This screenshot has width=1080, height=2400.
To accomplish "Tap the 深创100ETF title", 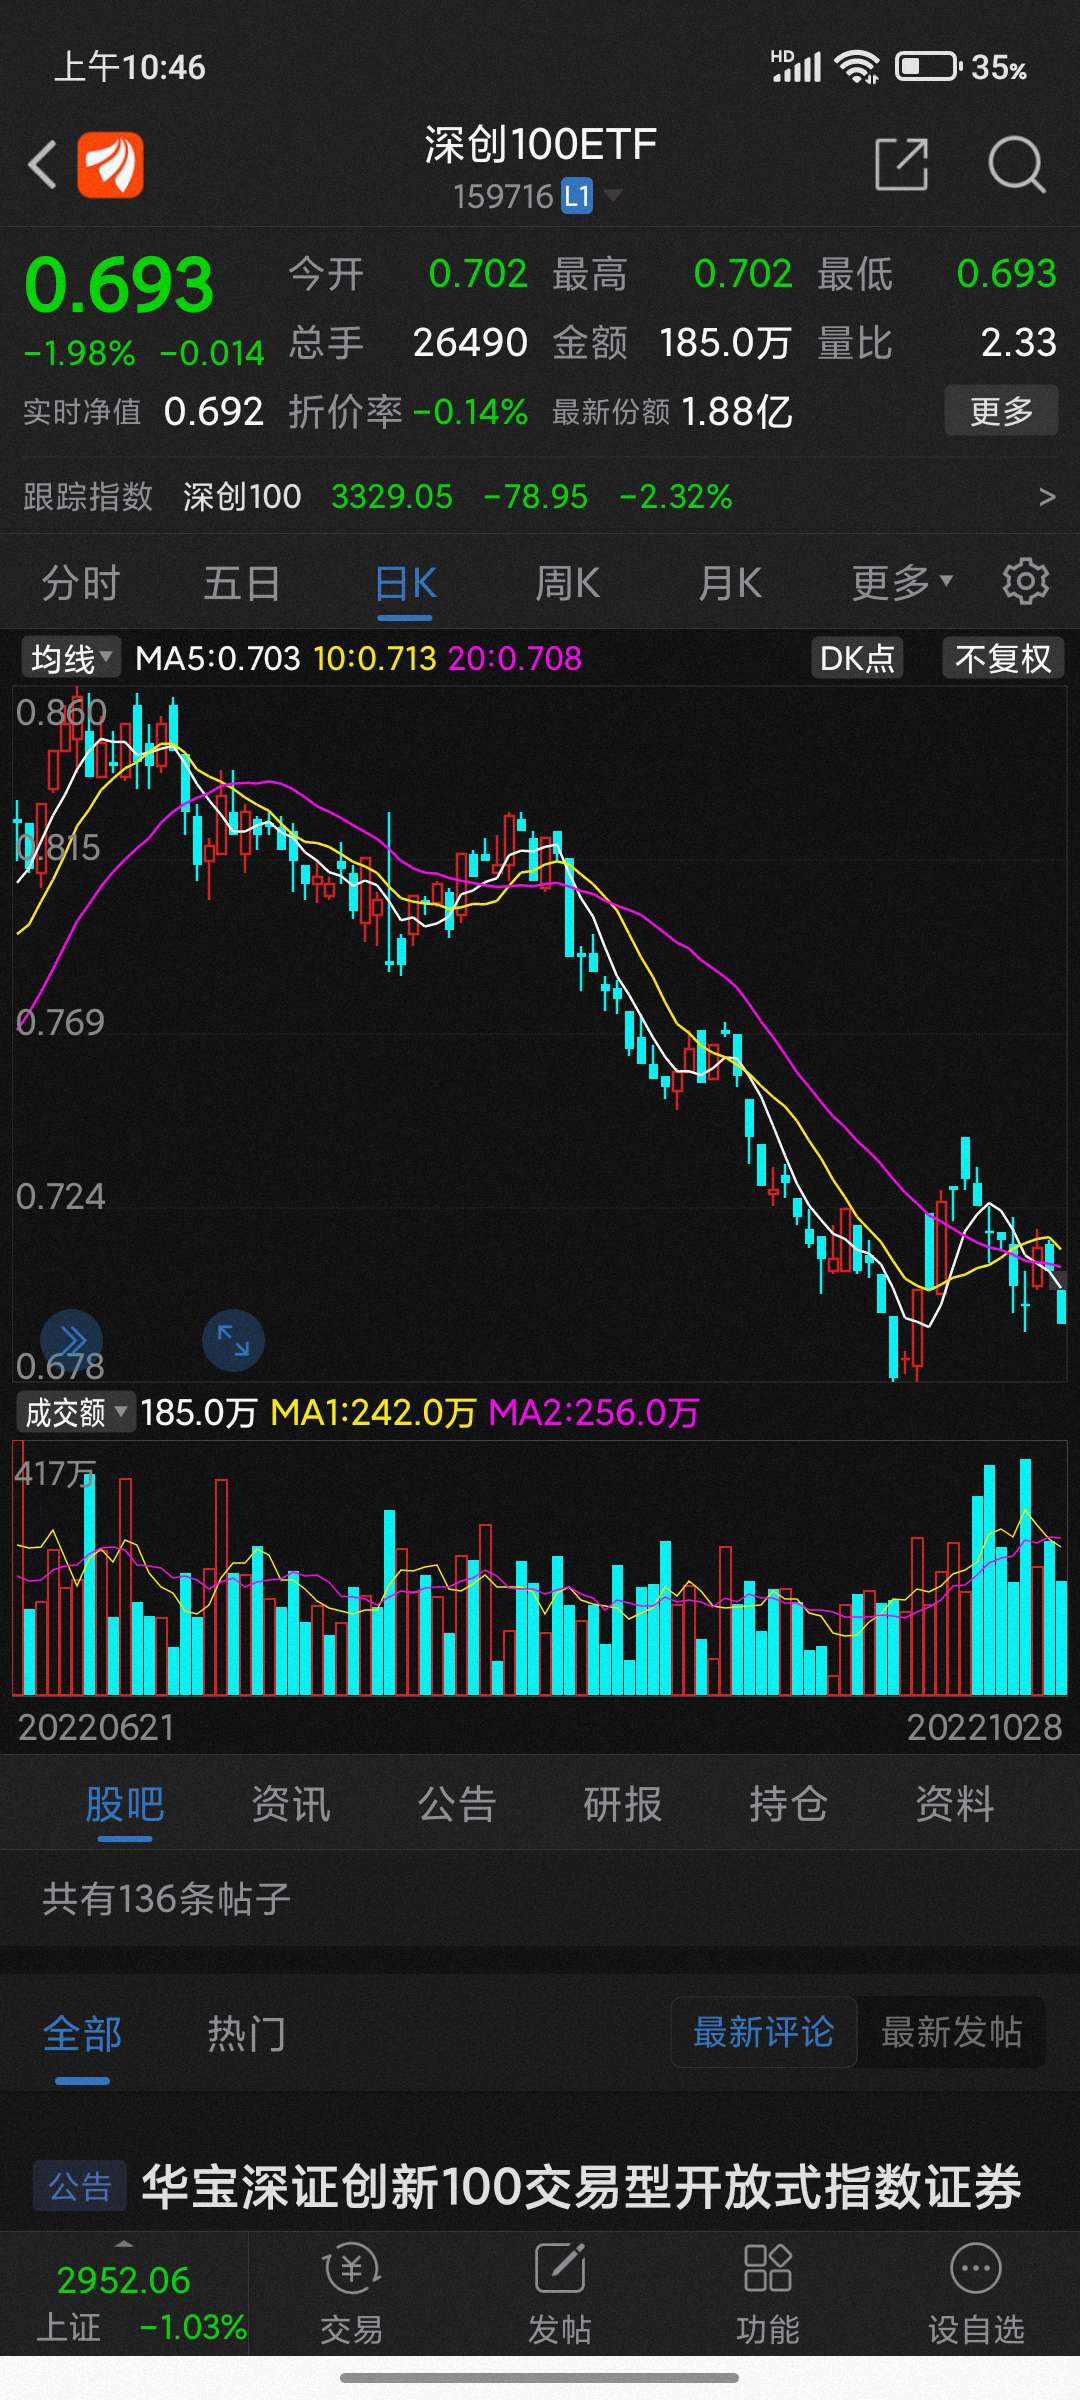I will coord(540,145).
